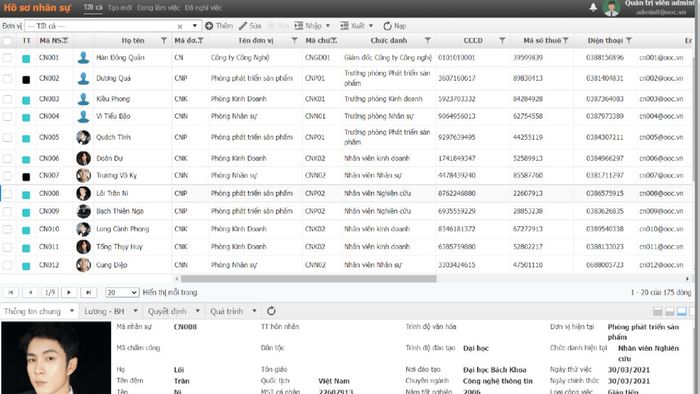700x394 pixels.
Task: Click the black status square of CN002
Action: click(26, 79)
